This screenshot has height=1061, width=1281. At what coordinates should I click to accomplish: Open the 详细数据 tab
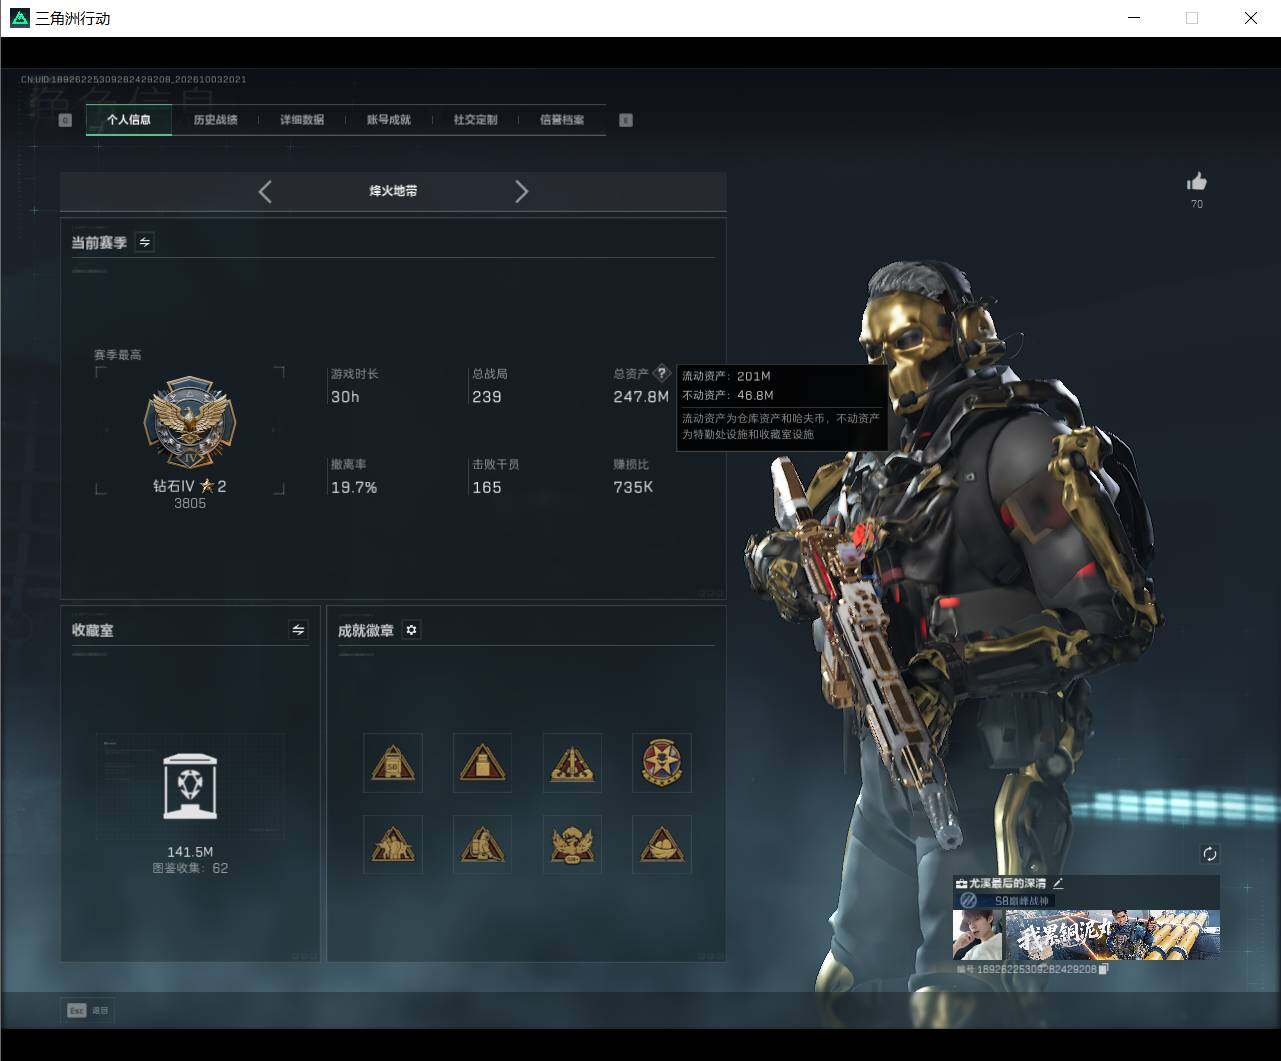coord(302,120)
